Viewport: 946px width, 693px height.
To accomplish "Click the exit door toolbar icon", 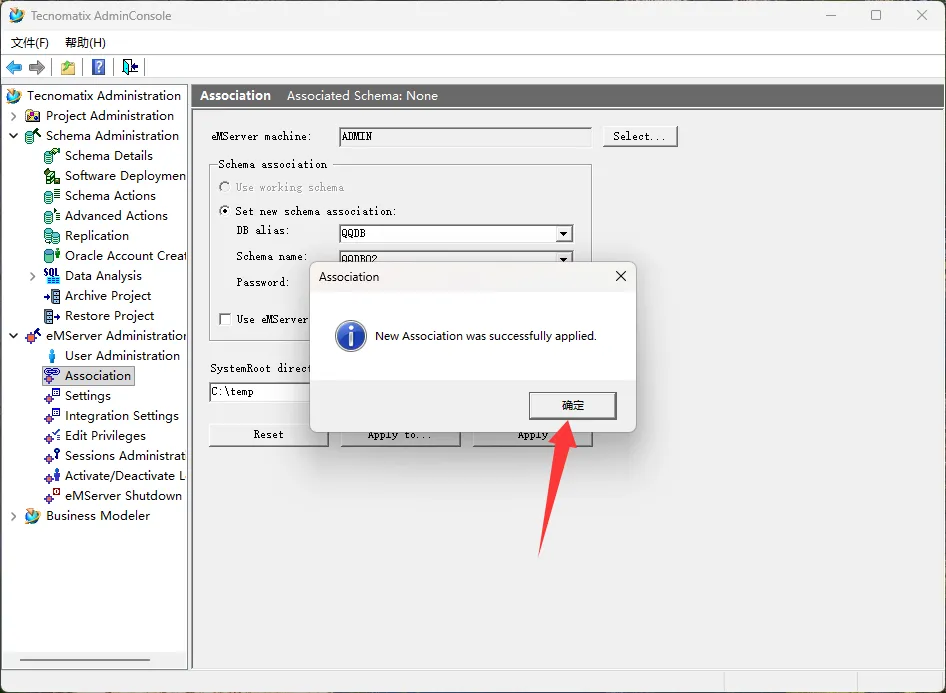I will (130, 67).
